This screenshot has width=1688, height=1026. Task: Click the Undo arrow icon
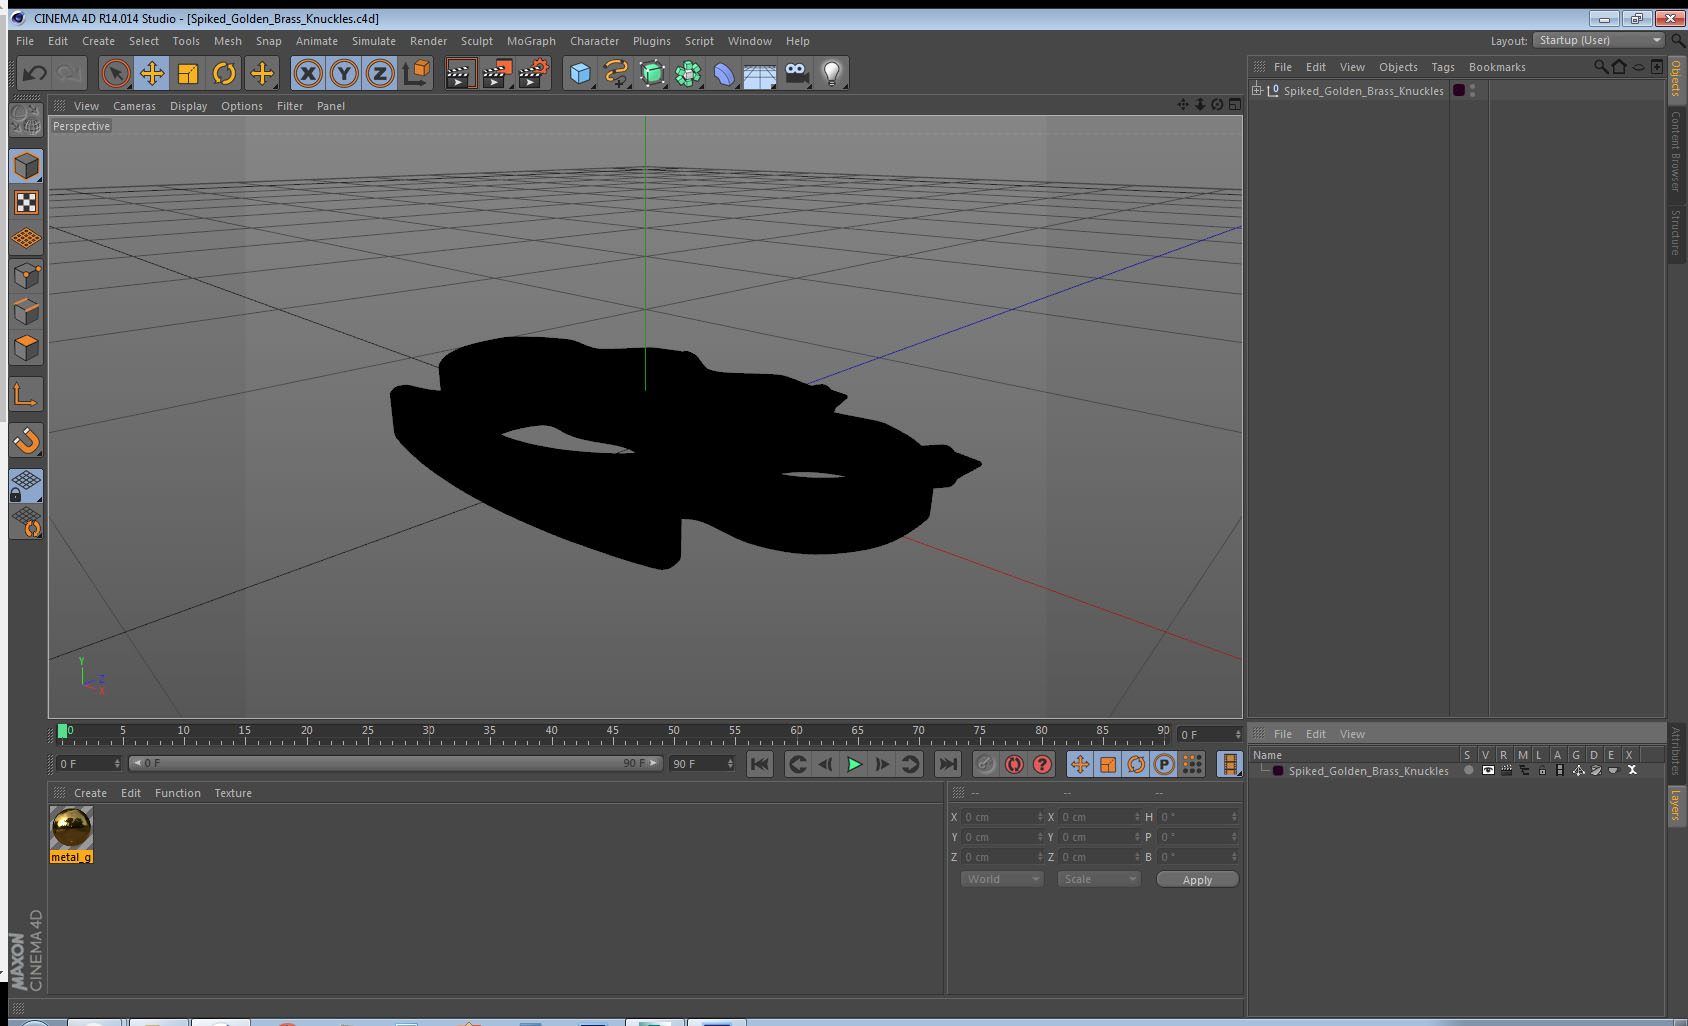click(x=35, y=73)
